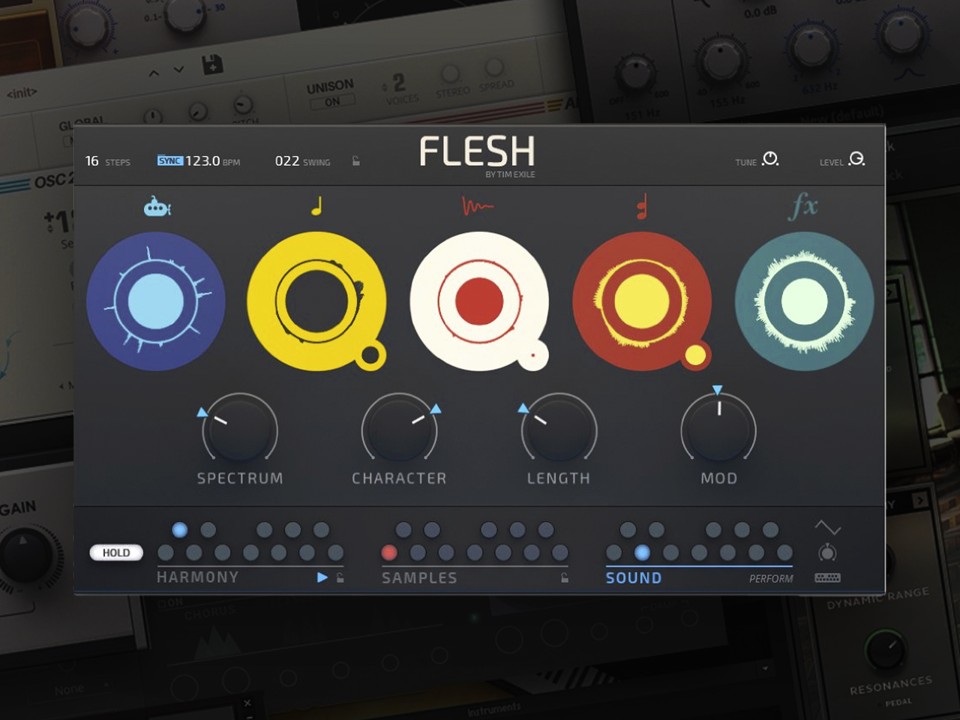Click the small macro knob icon right of Sound

827,552
